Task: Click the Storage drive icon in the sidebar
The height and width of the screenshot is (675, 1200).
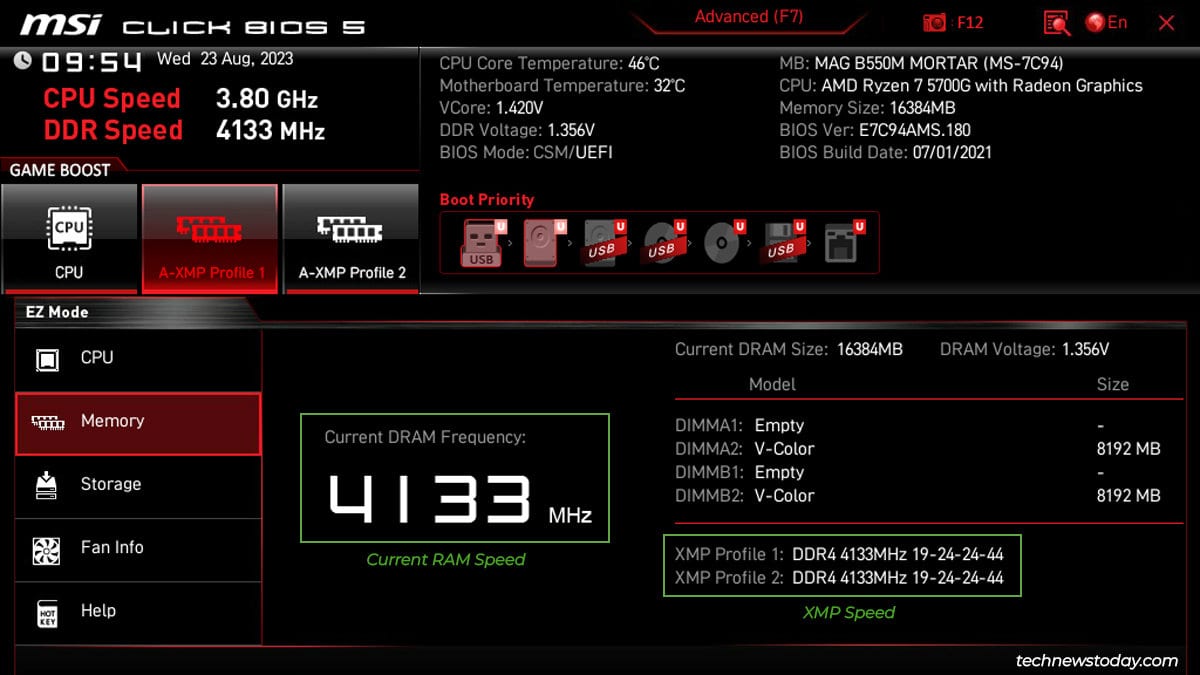Action: coord(47,485)
